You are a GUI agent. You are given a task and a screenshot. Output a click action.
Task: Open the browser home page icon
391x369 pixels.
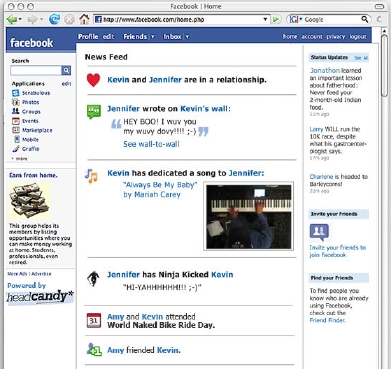tap(84, 19)
